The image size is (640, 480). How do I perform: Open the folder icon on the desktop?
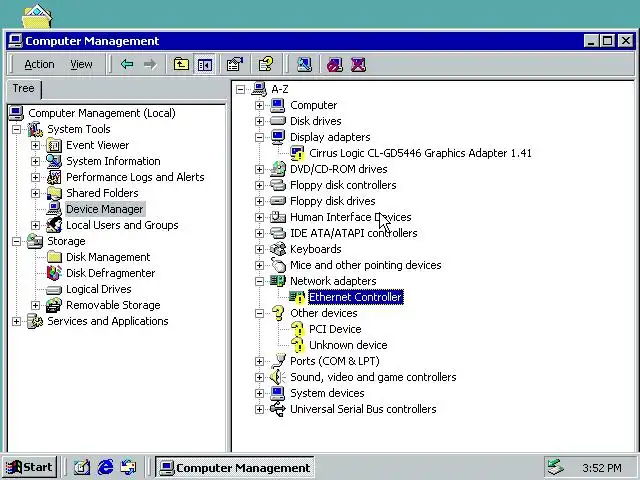37,16
